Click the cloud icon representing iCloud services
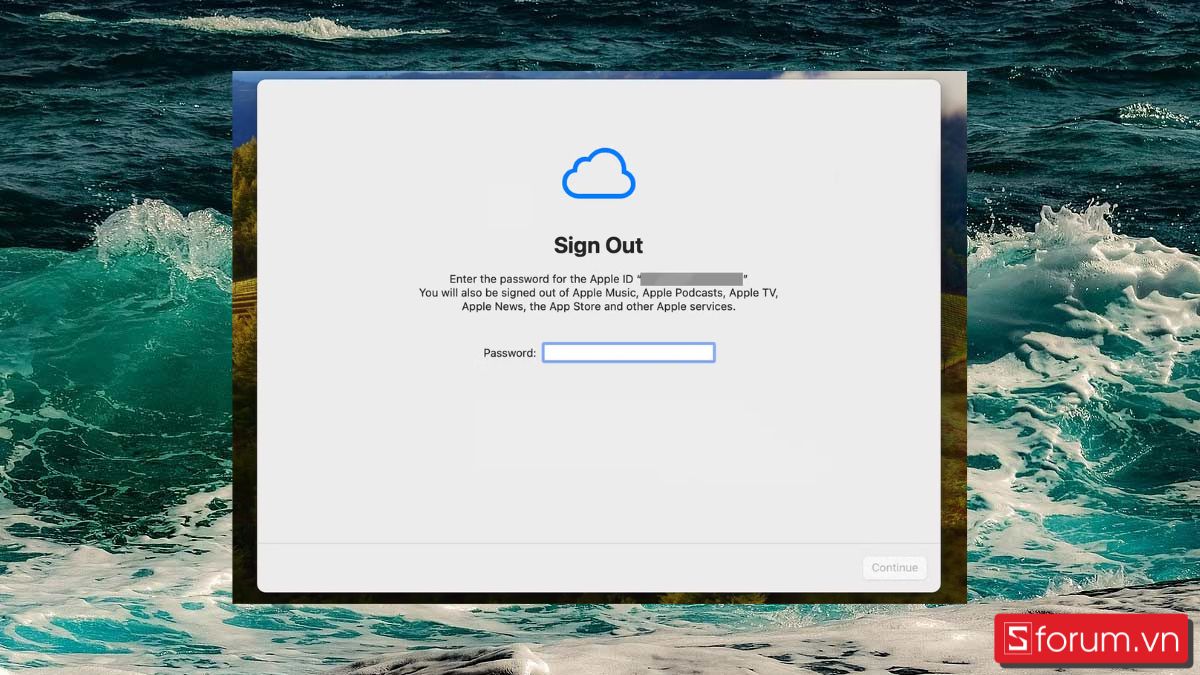The image size is (1200, 675). coord(598,172)
